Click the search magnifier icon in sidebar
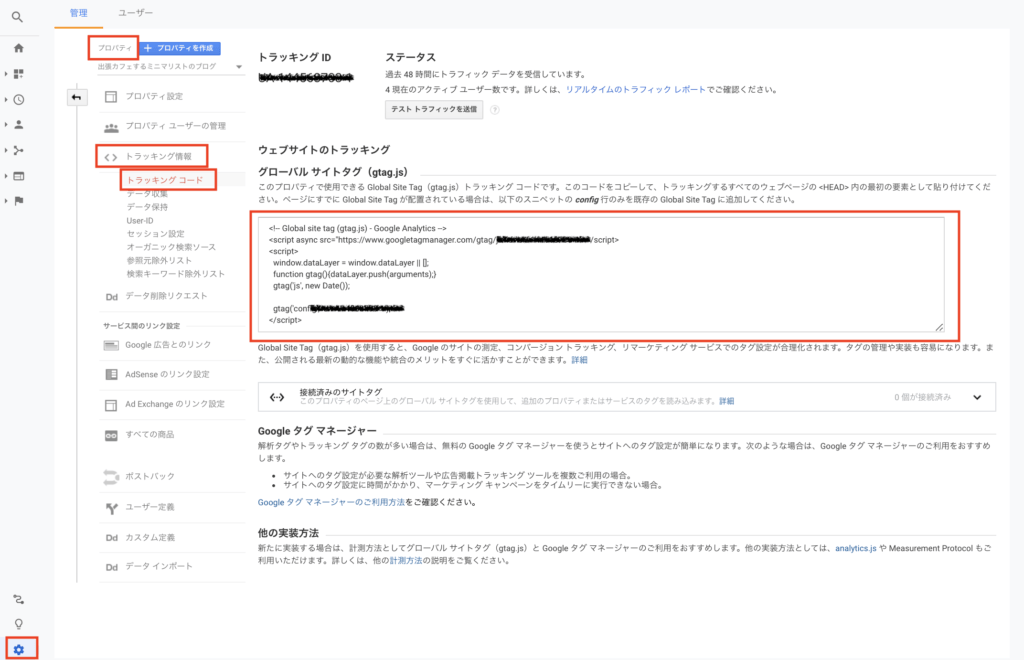1024x660 pixels. click(x=18, y=17)
